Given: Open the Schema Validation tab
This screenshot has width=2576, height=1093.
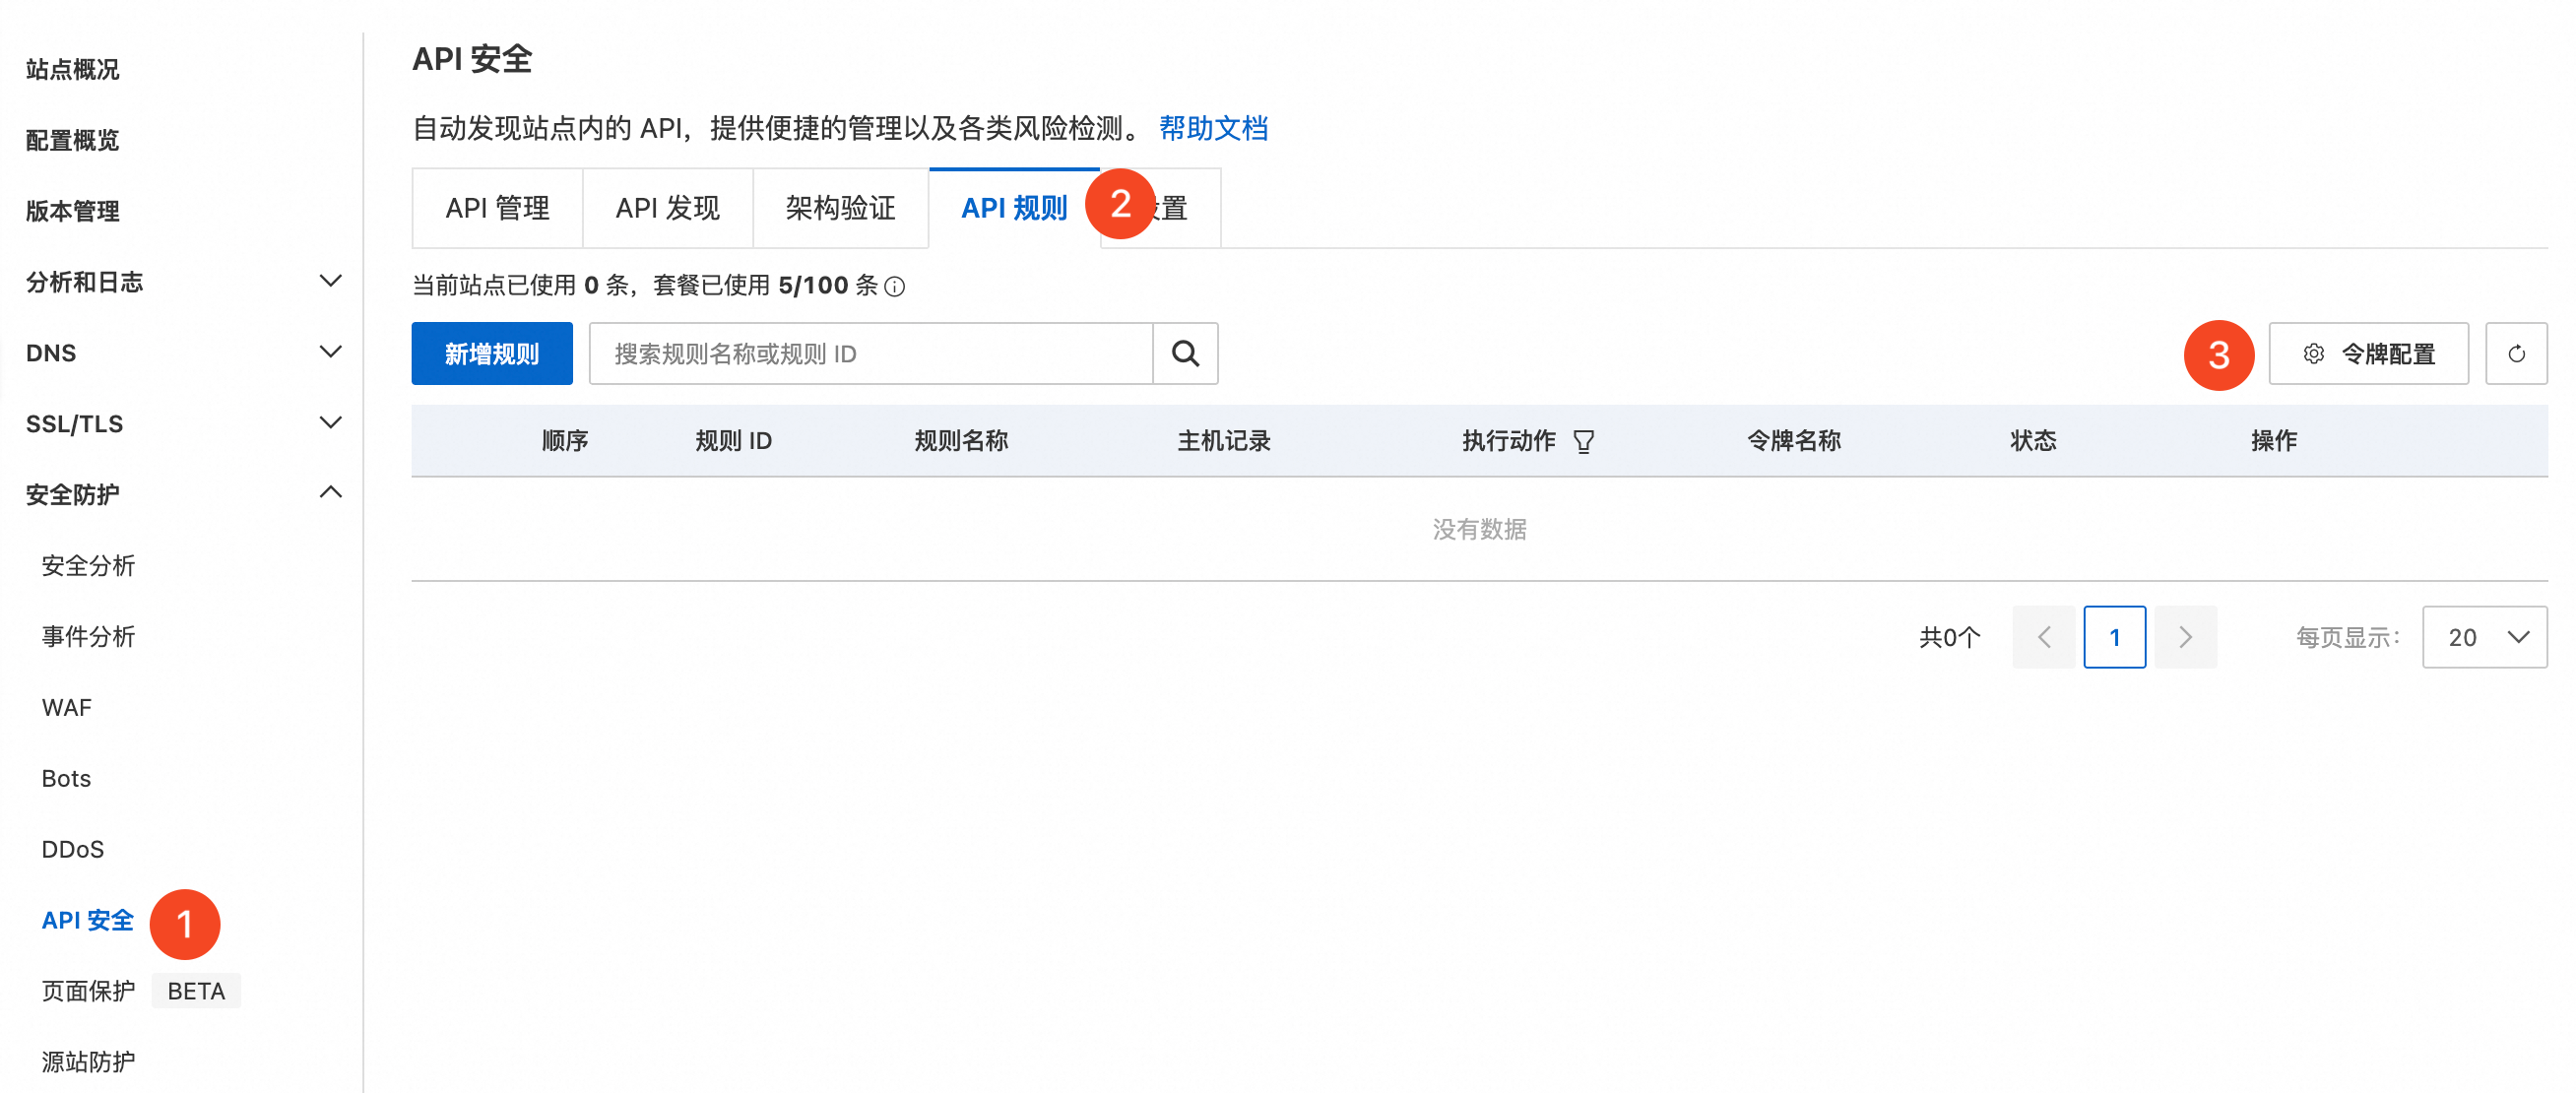Looking at the screenshot, I should click(839, 208).
